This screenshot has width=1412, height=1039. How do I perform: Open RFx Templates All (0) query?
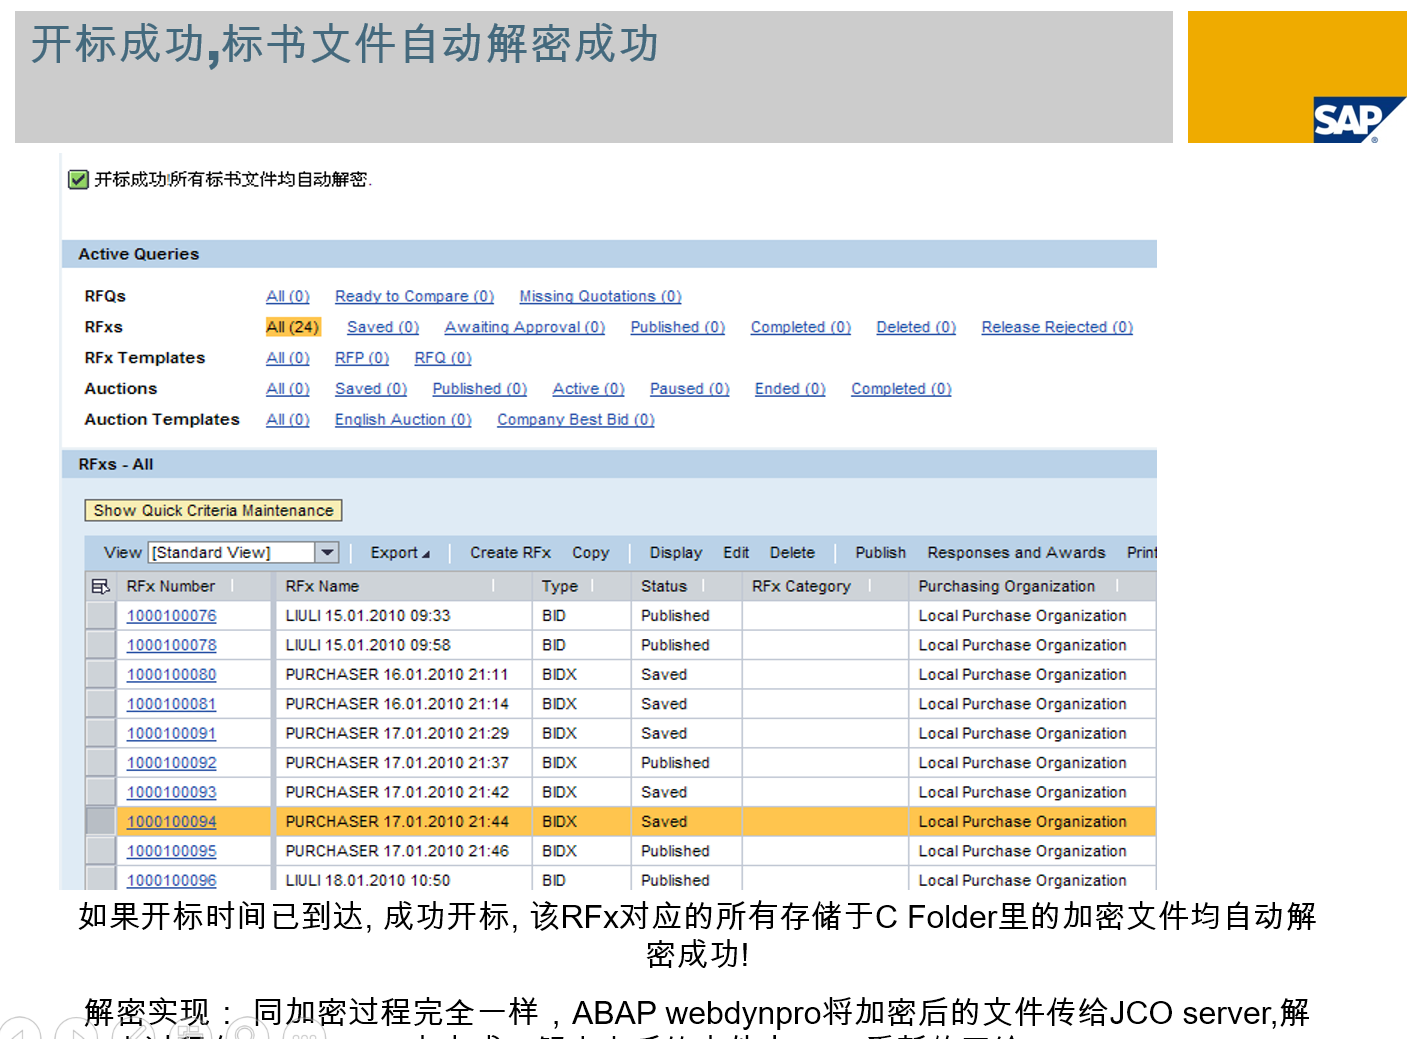(288, 358)
